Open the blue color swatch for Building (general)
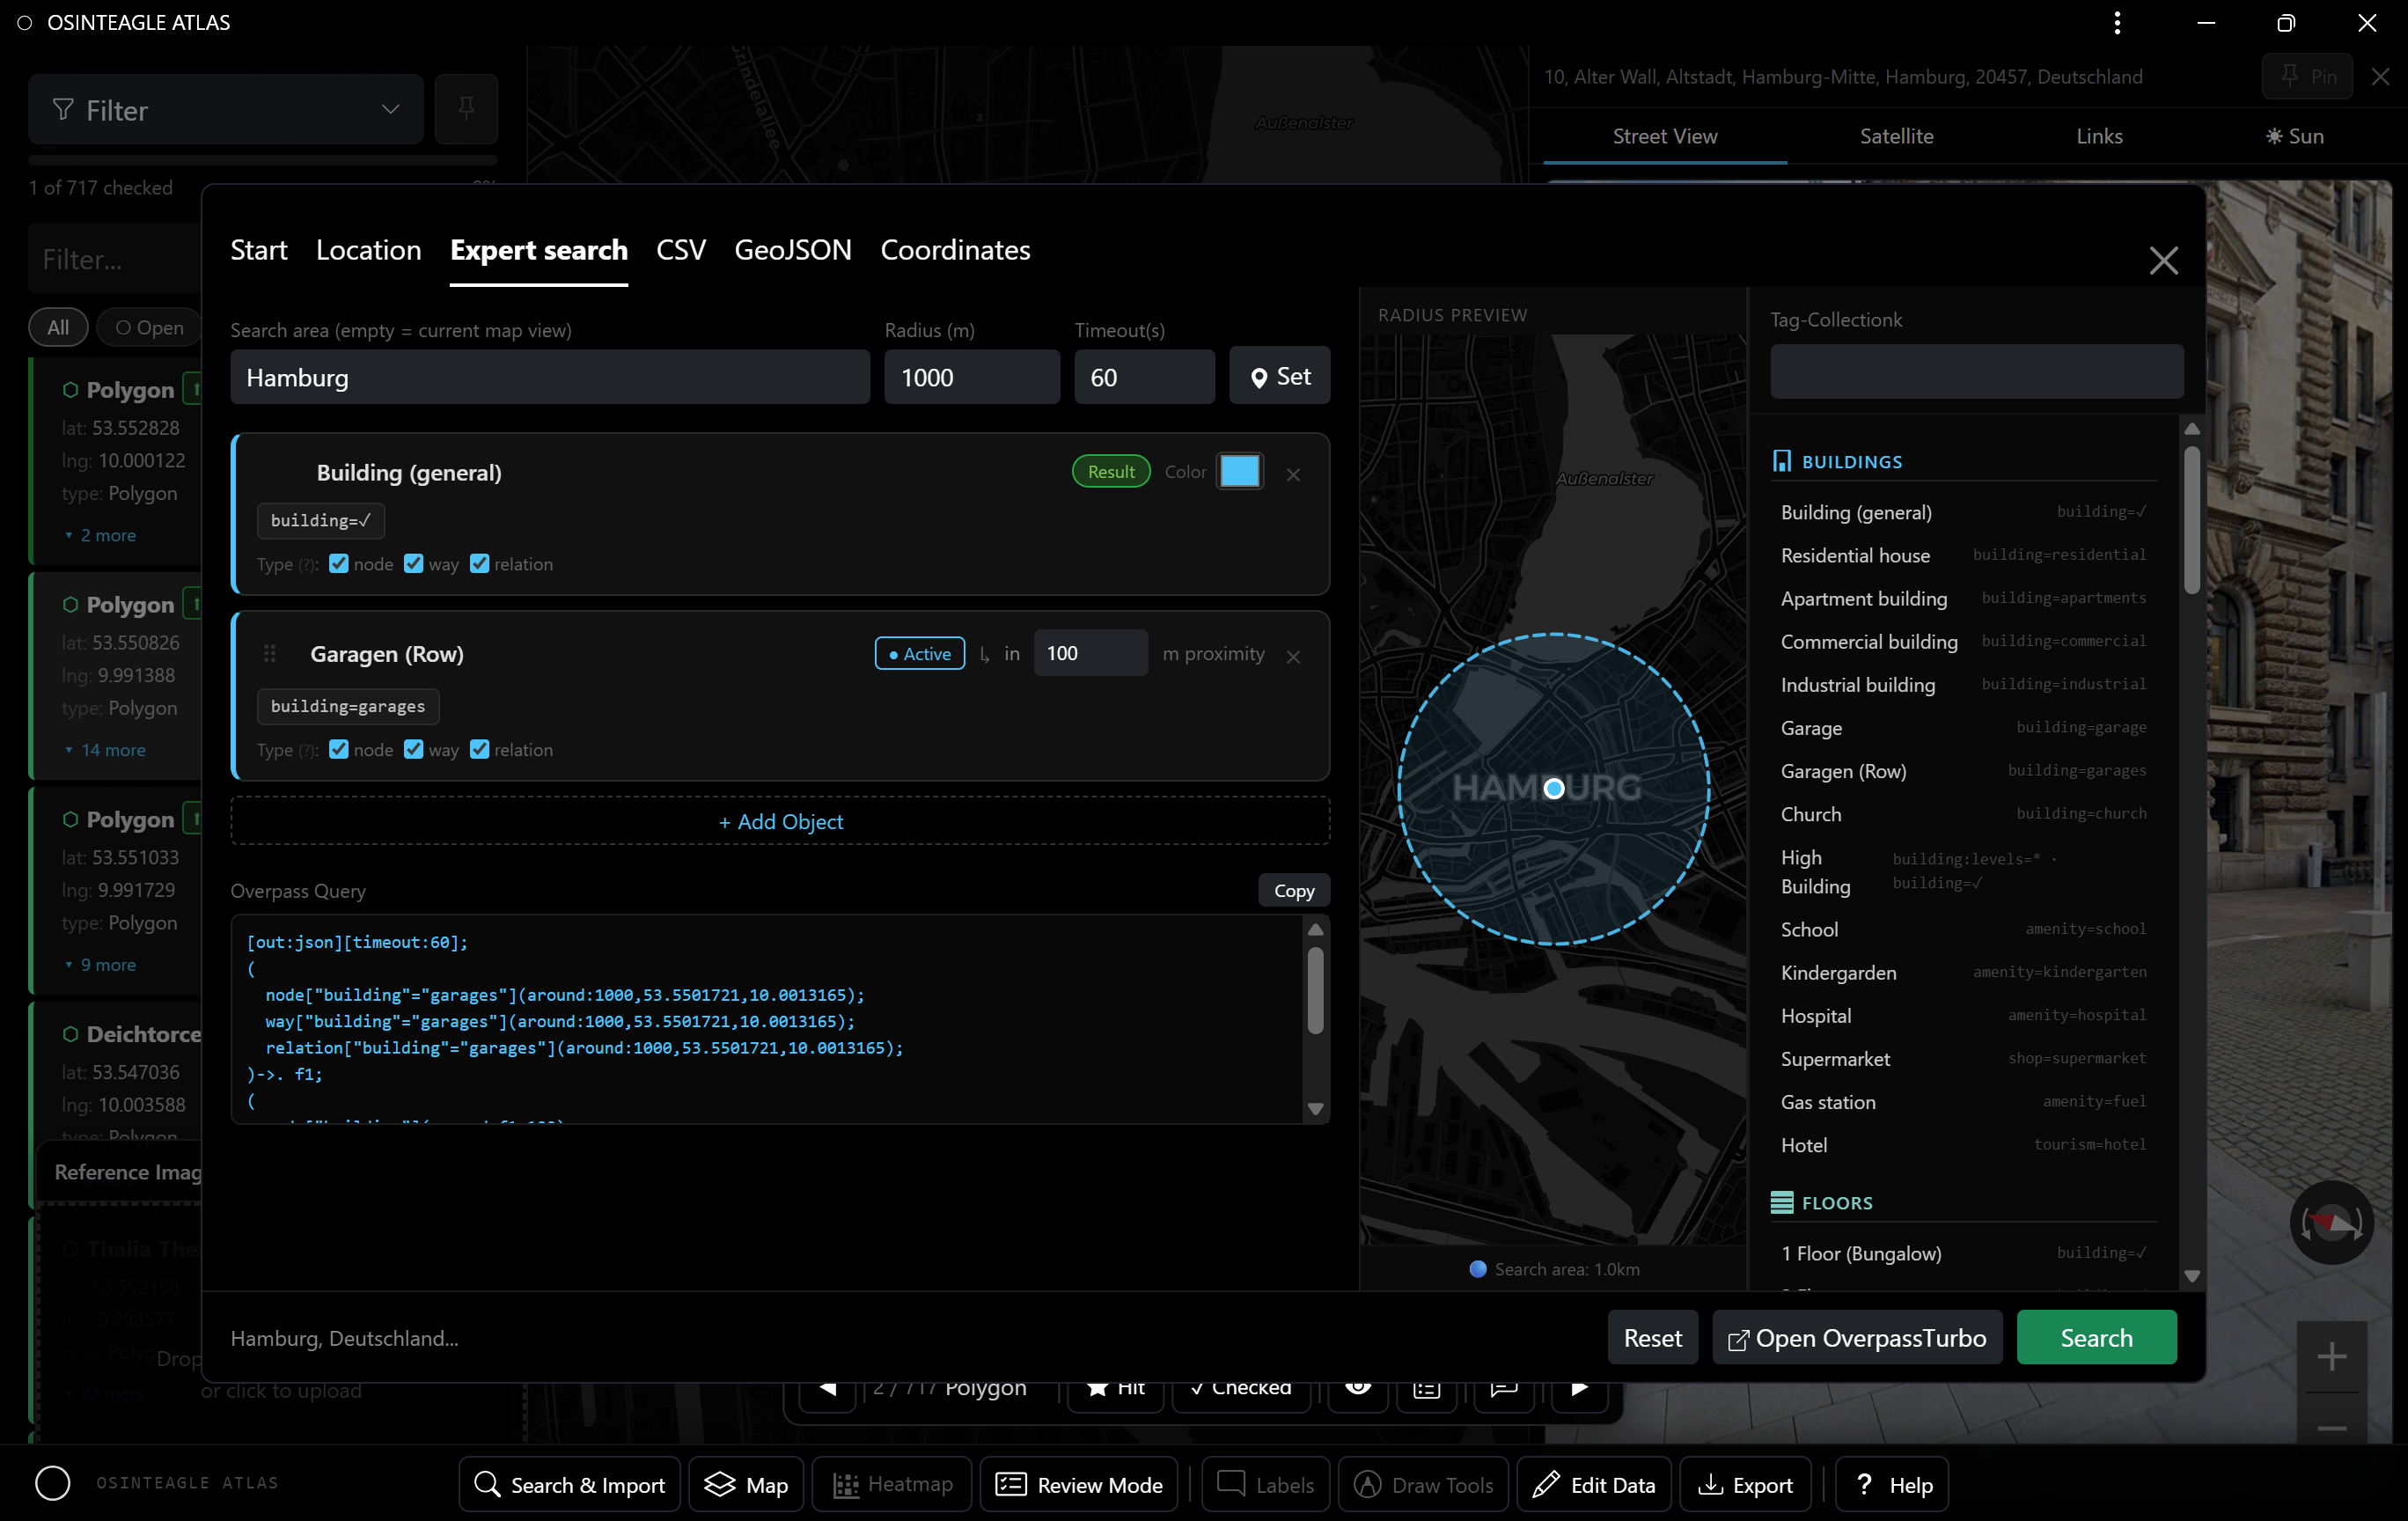This screenshot has width=2408, height=1521. tap(1239, 471)
